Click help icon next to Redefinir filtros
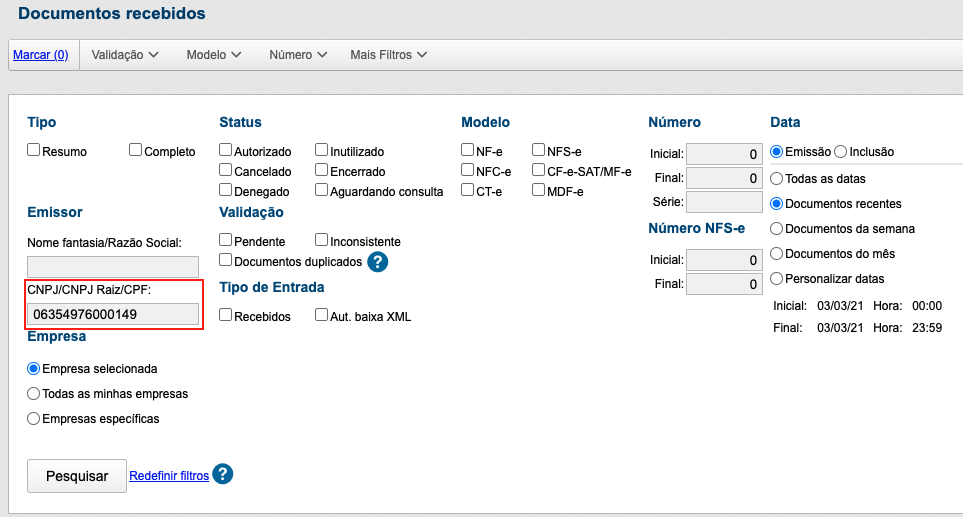963x517 pixels. click(x=222, y=475)
